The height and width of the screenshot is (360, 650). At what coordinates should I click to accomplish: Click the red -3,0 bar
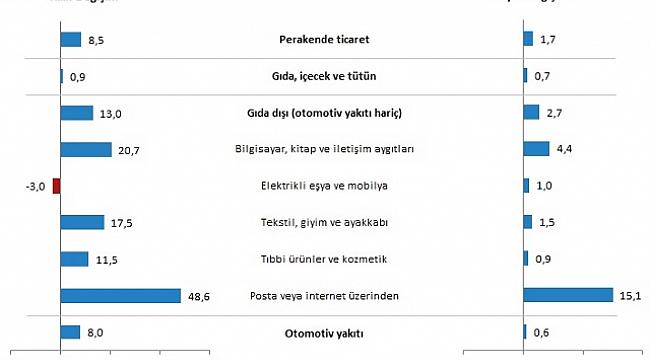56,186
